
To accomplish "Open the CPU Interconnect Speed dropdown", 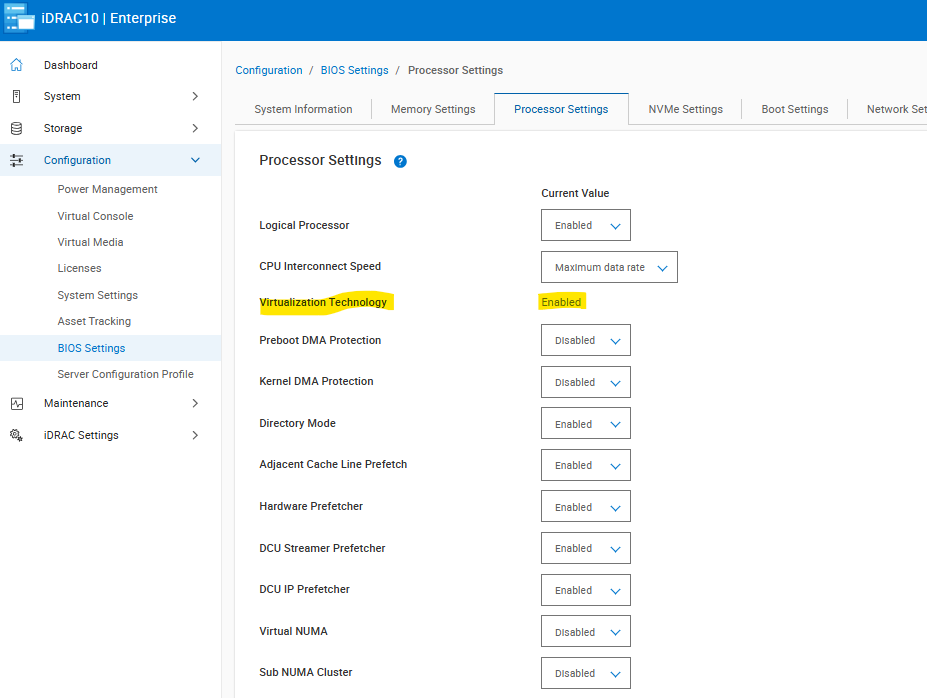I will pos(608,266).
